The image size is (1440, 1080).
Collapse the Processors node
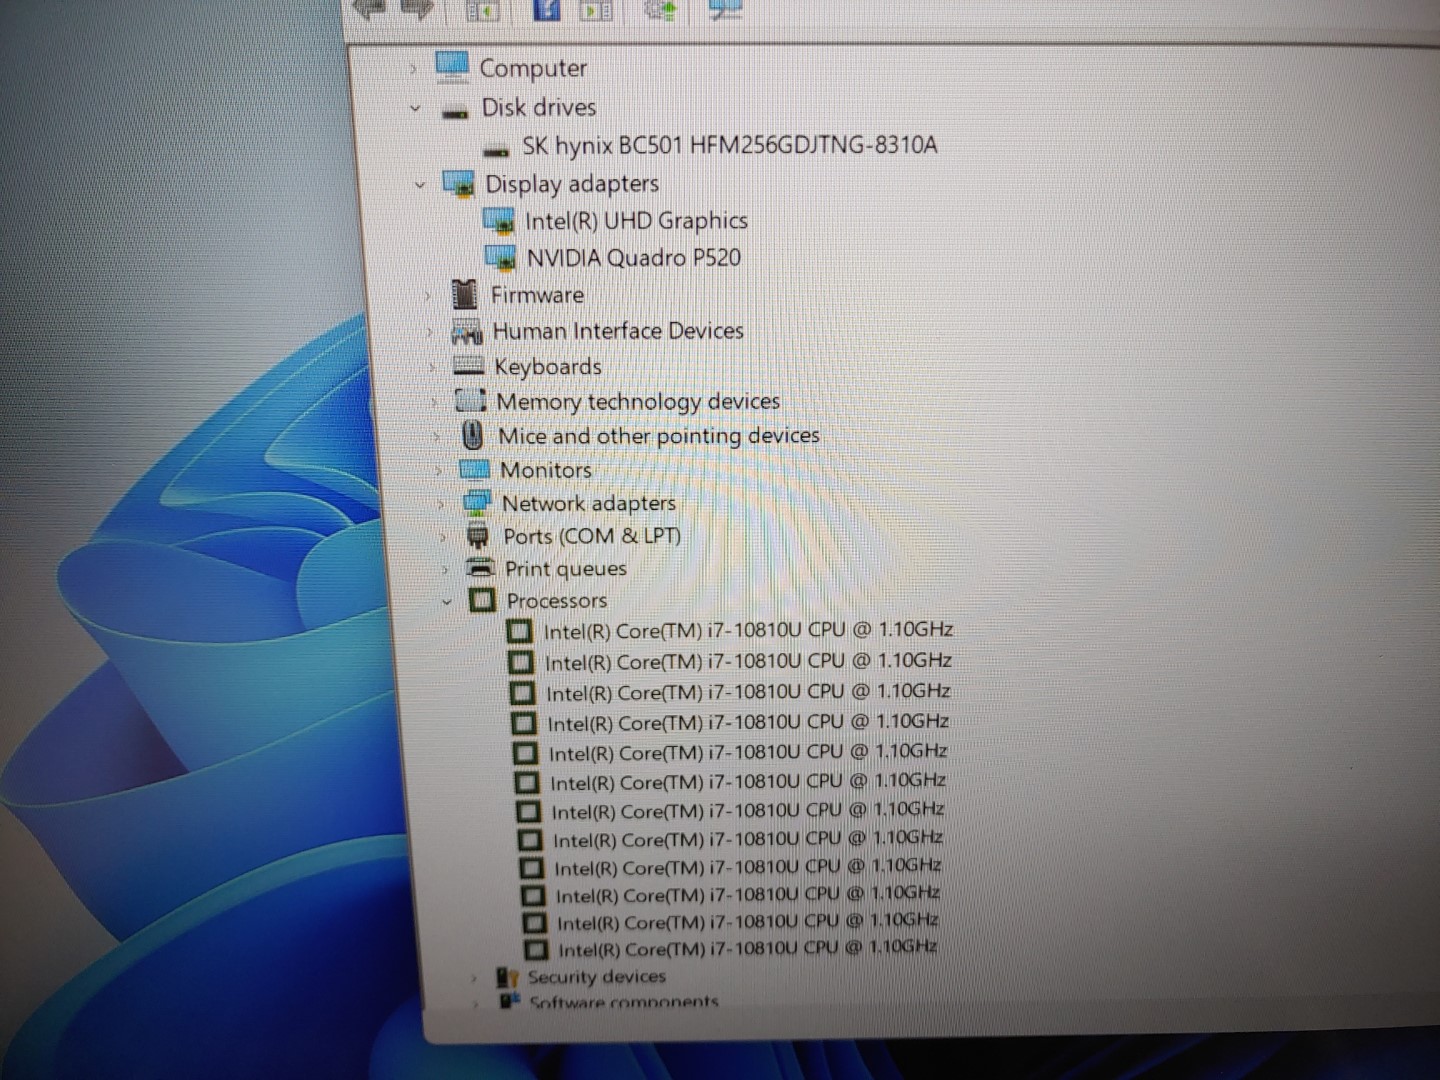coord(447,602)
